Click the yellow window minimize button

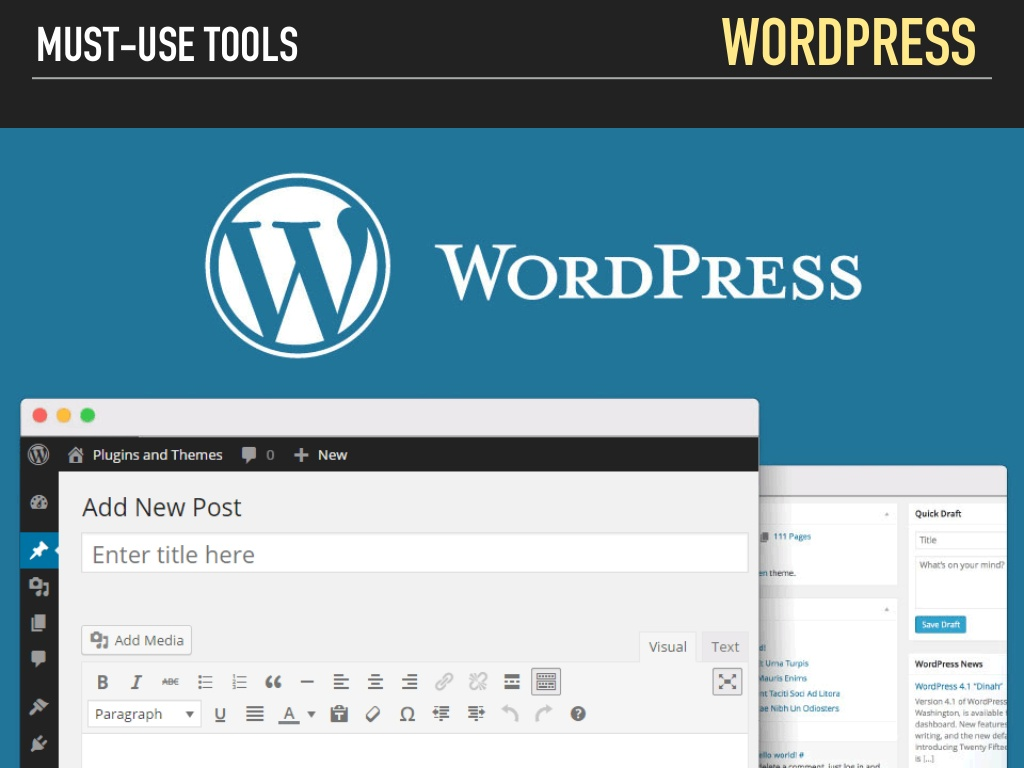[x=63, y=415]
